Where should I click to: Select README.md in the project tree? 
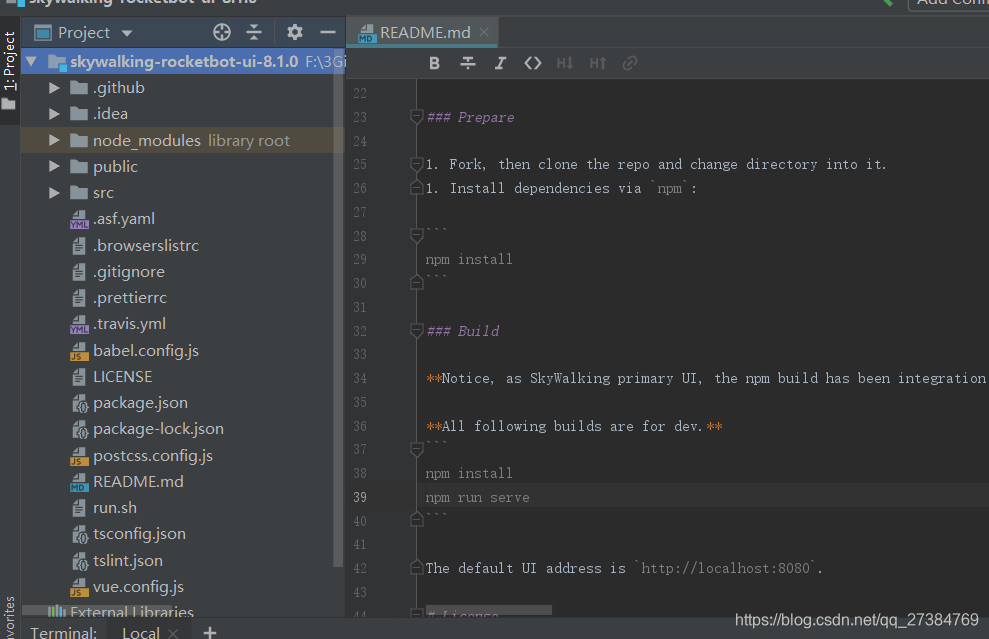click(x=138, y=482)
